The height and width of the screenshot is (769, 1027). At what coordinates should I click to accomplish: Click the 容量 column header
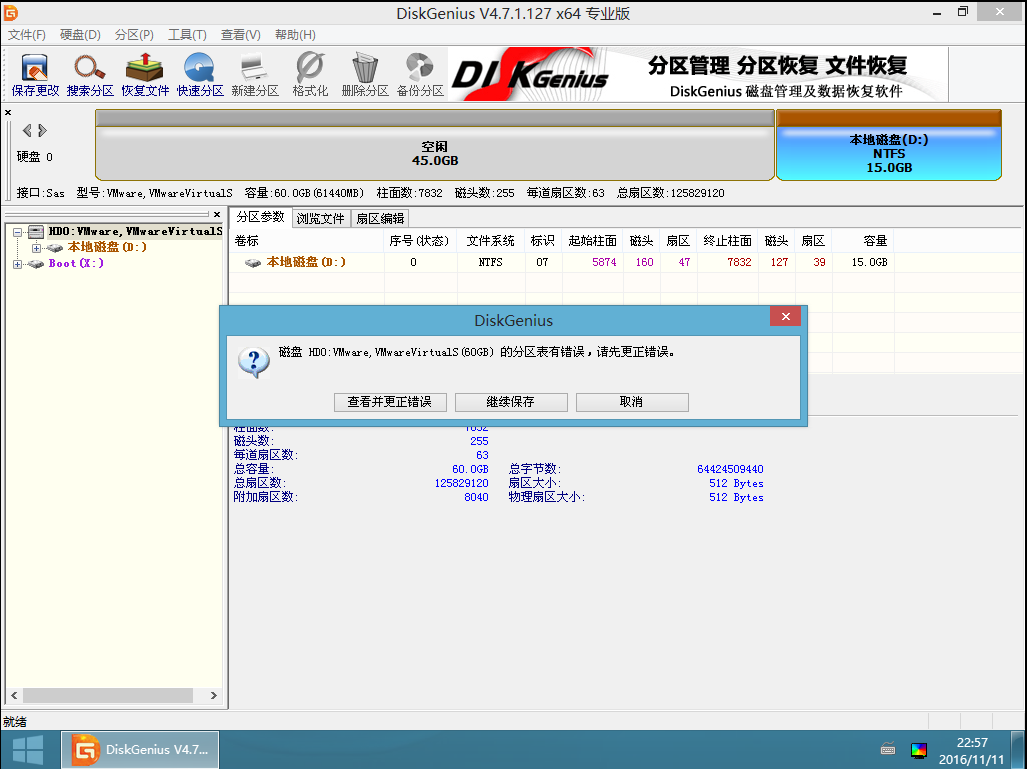point(863,241)
